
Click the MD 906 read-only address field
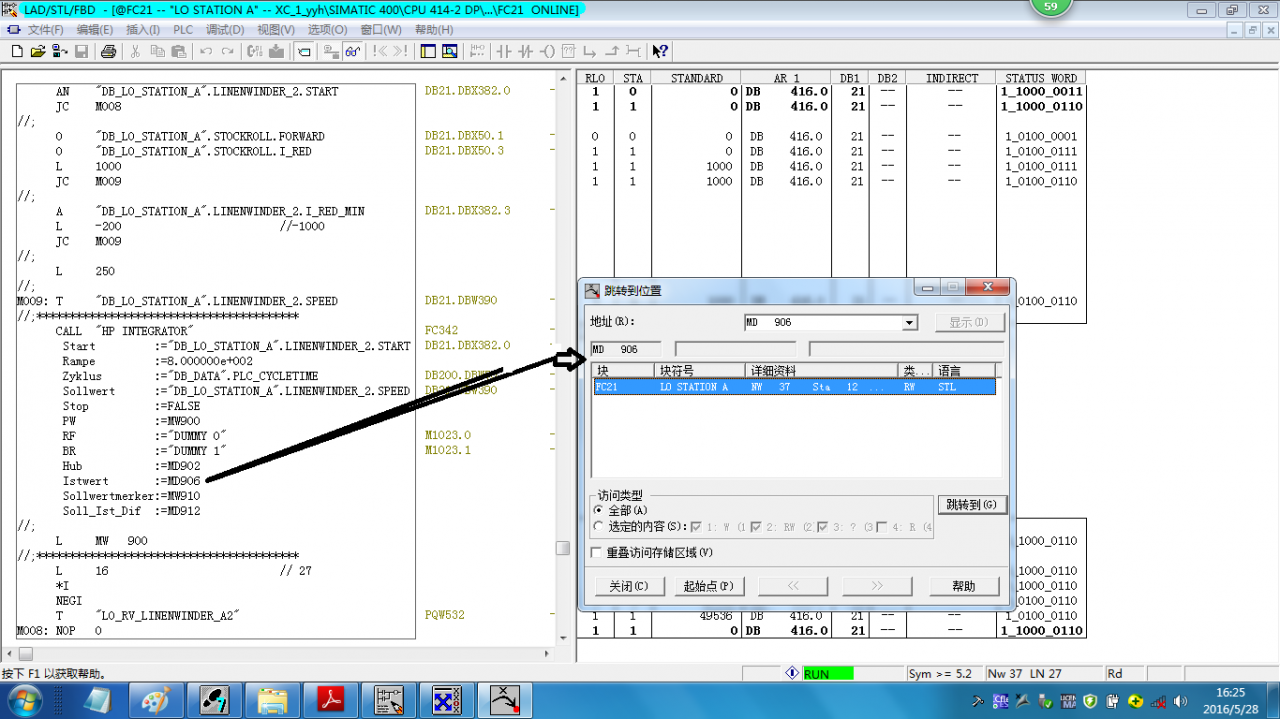pos(626,349)
